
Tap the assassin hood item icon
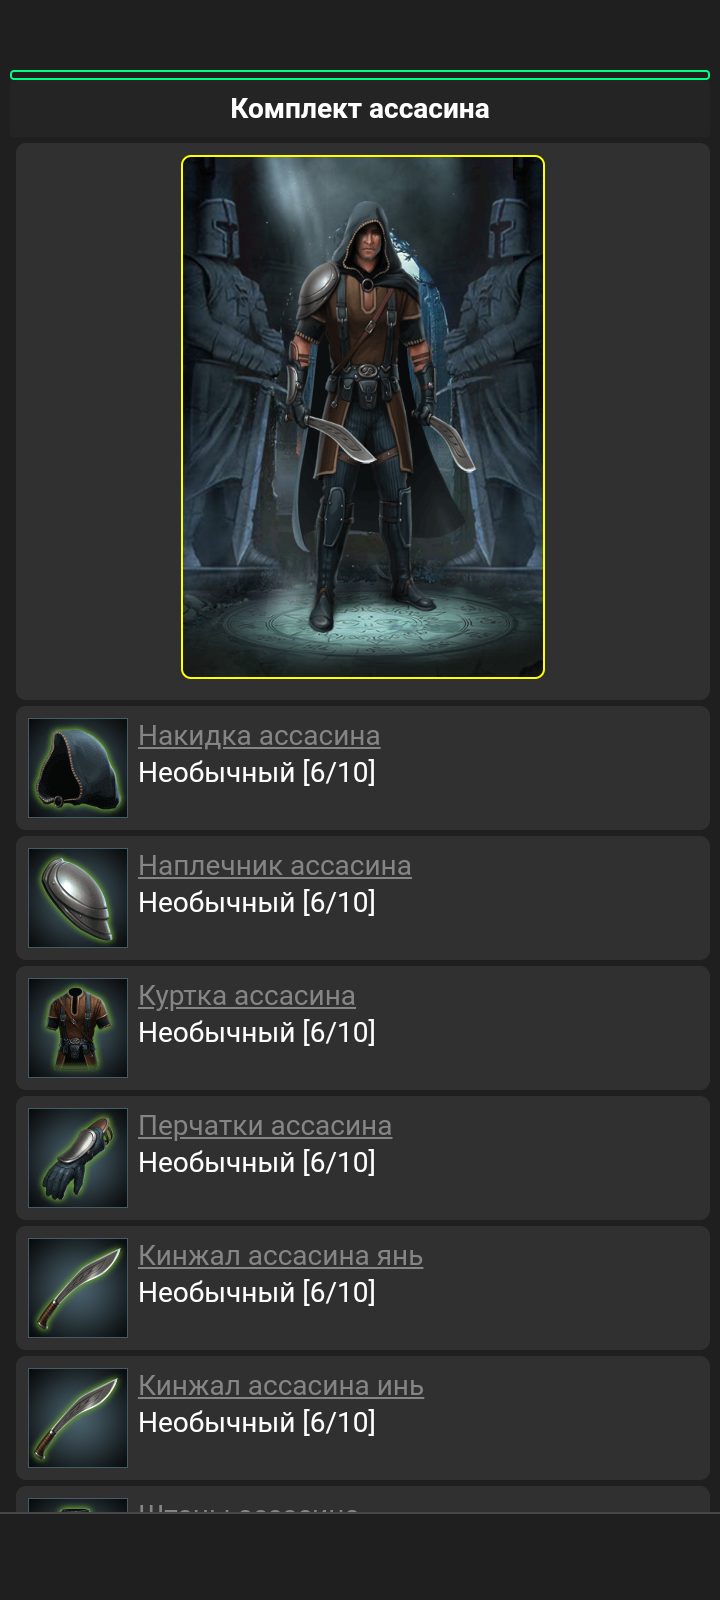[78, 768]
